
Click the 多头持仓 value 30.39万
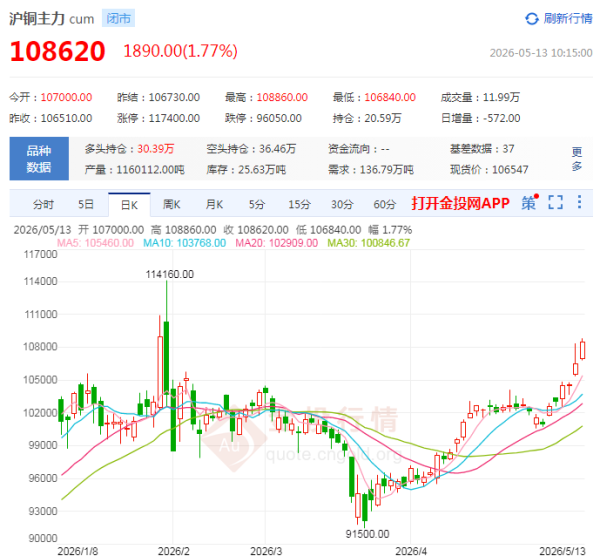[x=156, y=148]
